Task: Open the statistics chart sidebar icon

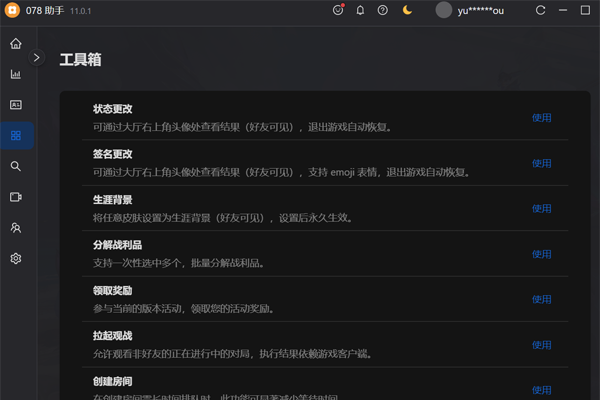Action: 16,74
